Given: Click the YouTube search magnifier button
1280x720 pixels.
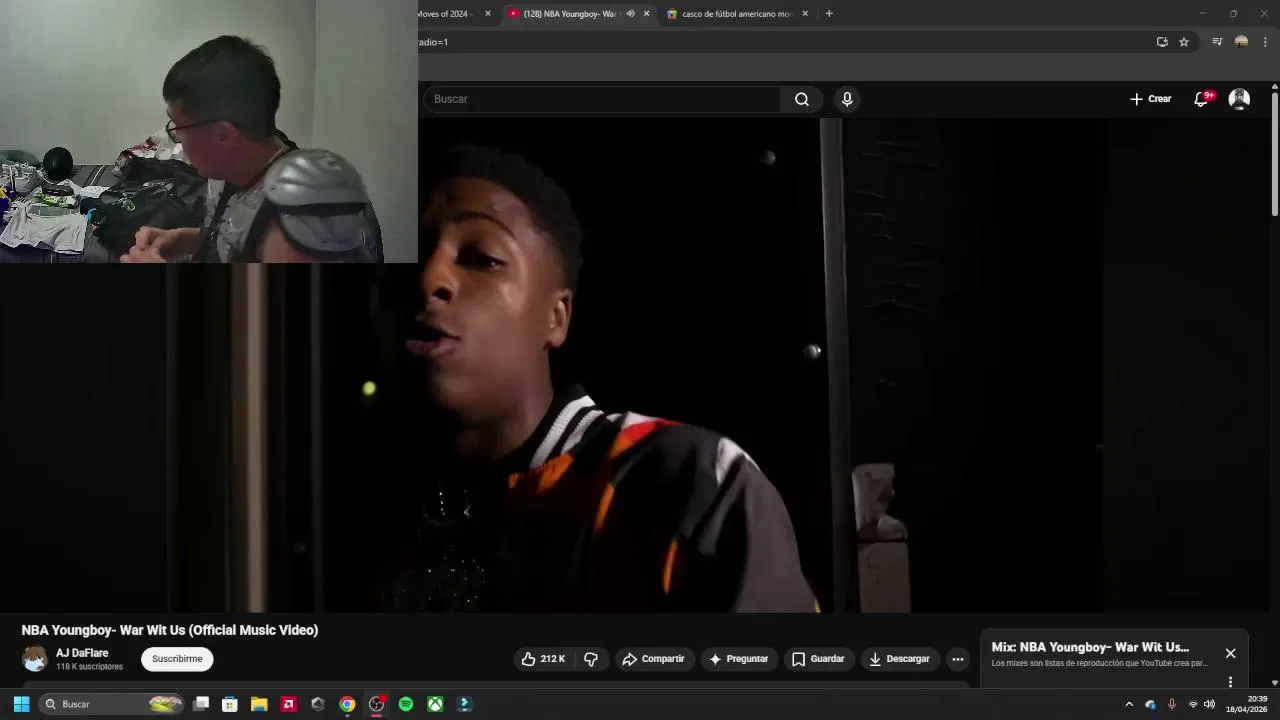Looking at the screenshot, I should [802, 99].
